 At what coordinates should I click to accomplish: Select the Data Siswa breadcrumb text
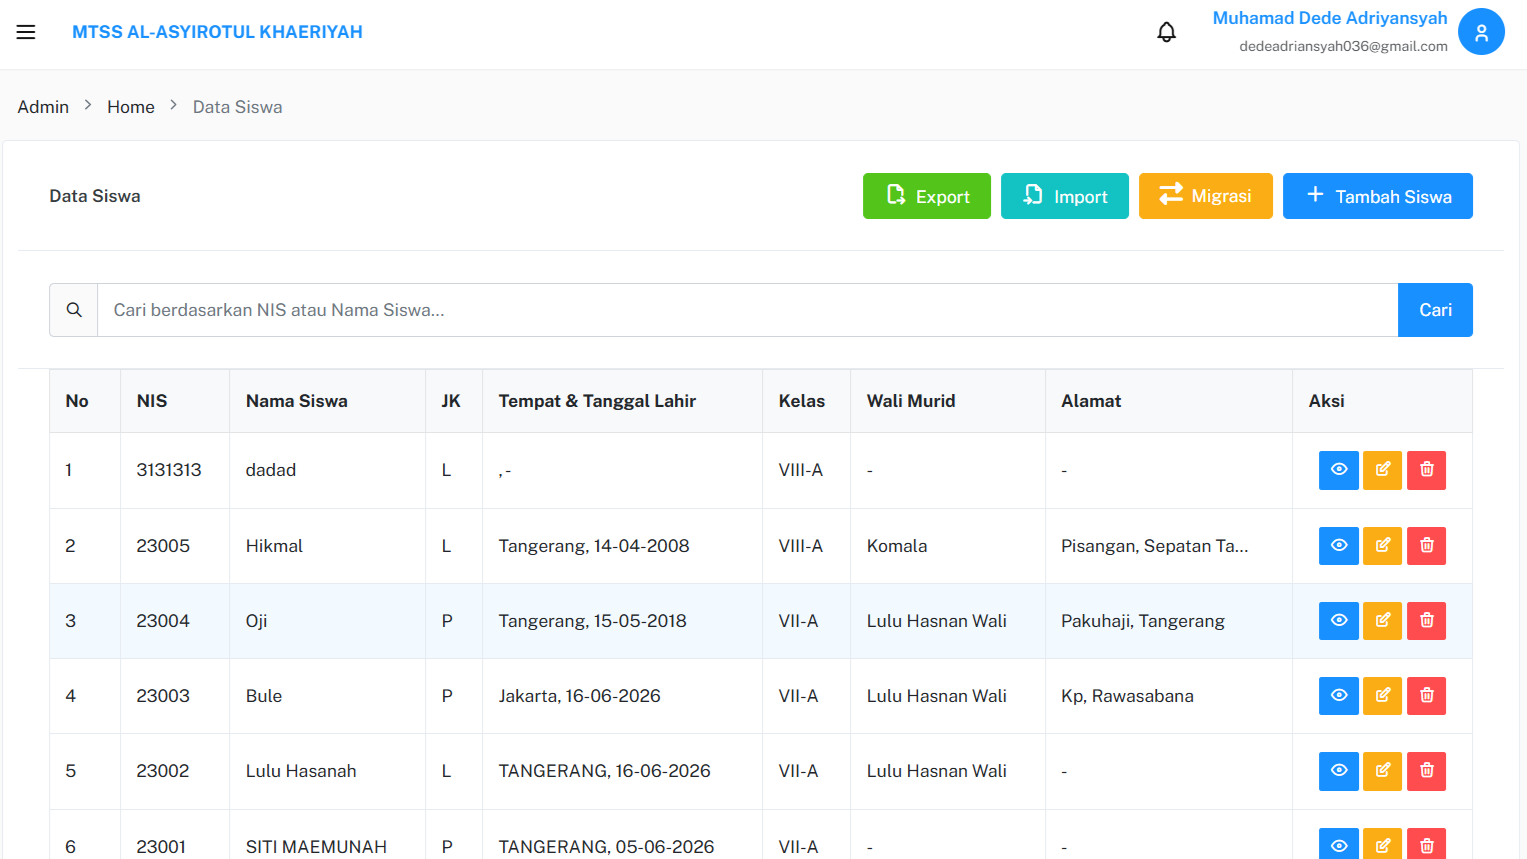237,107
